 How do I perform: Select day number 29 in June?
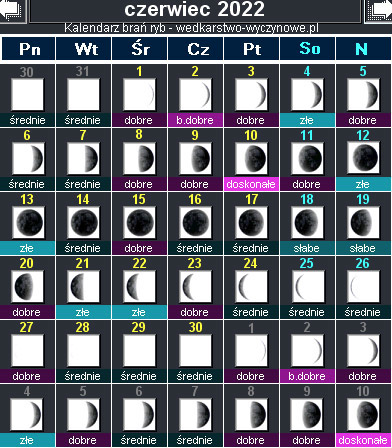[x=139, y=327]
